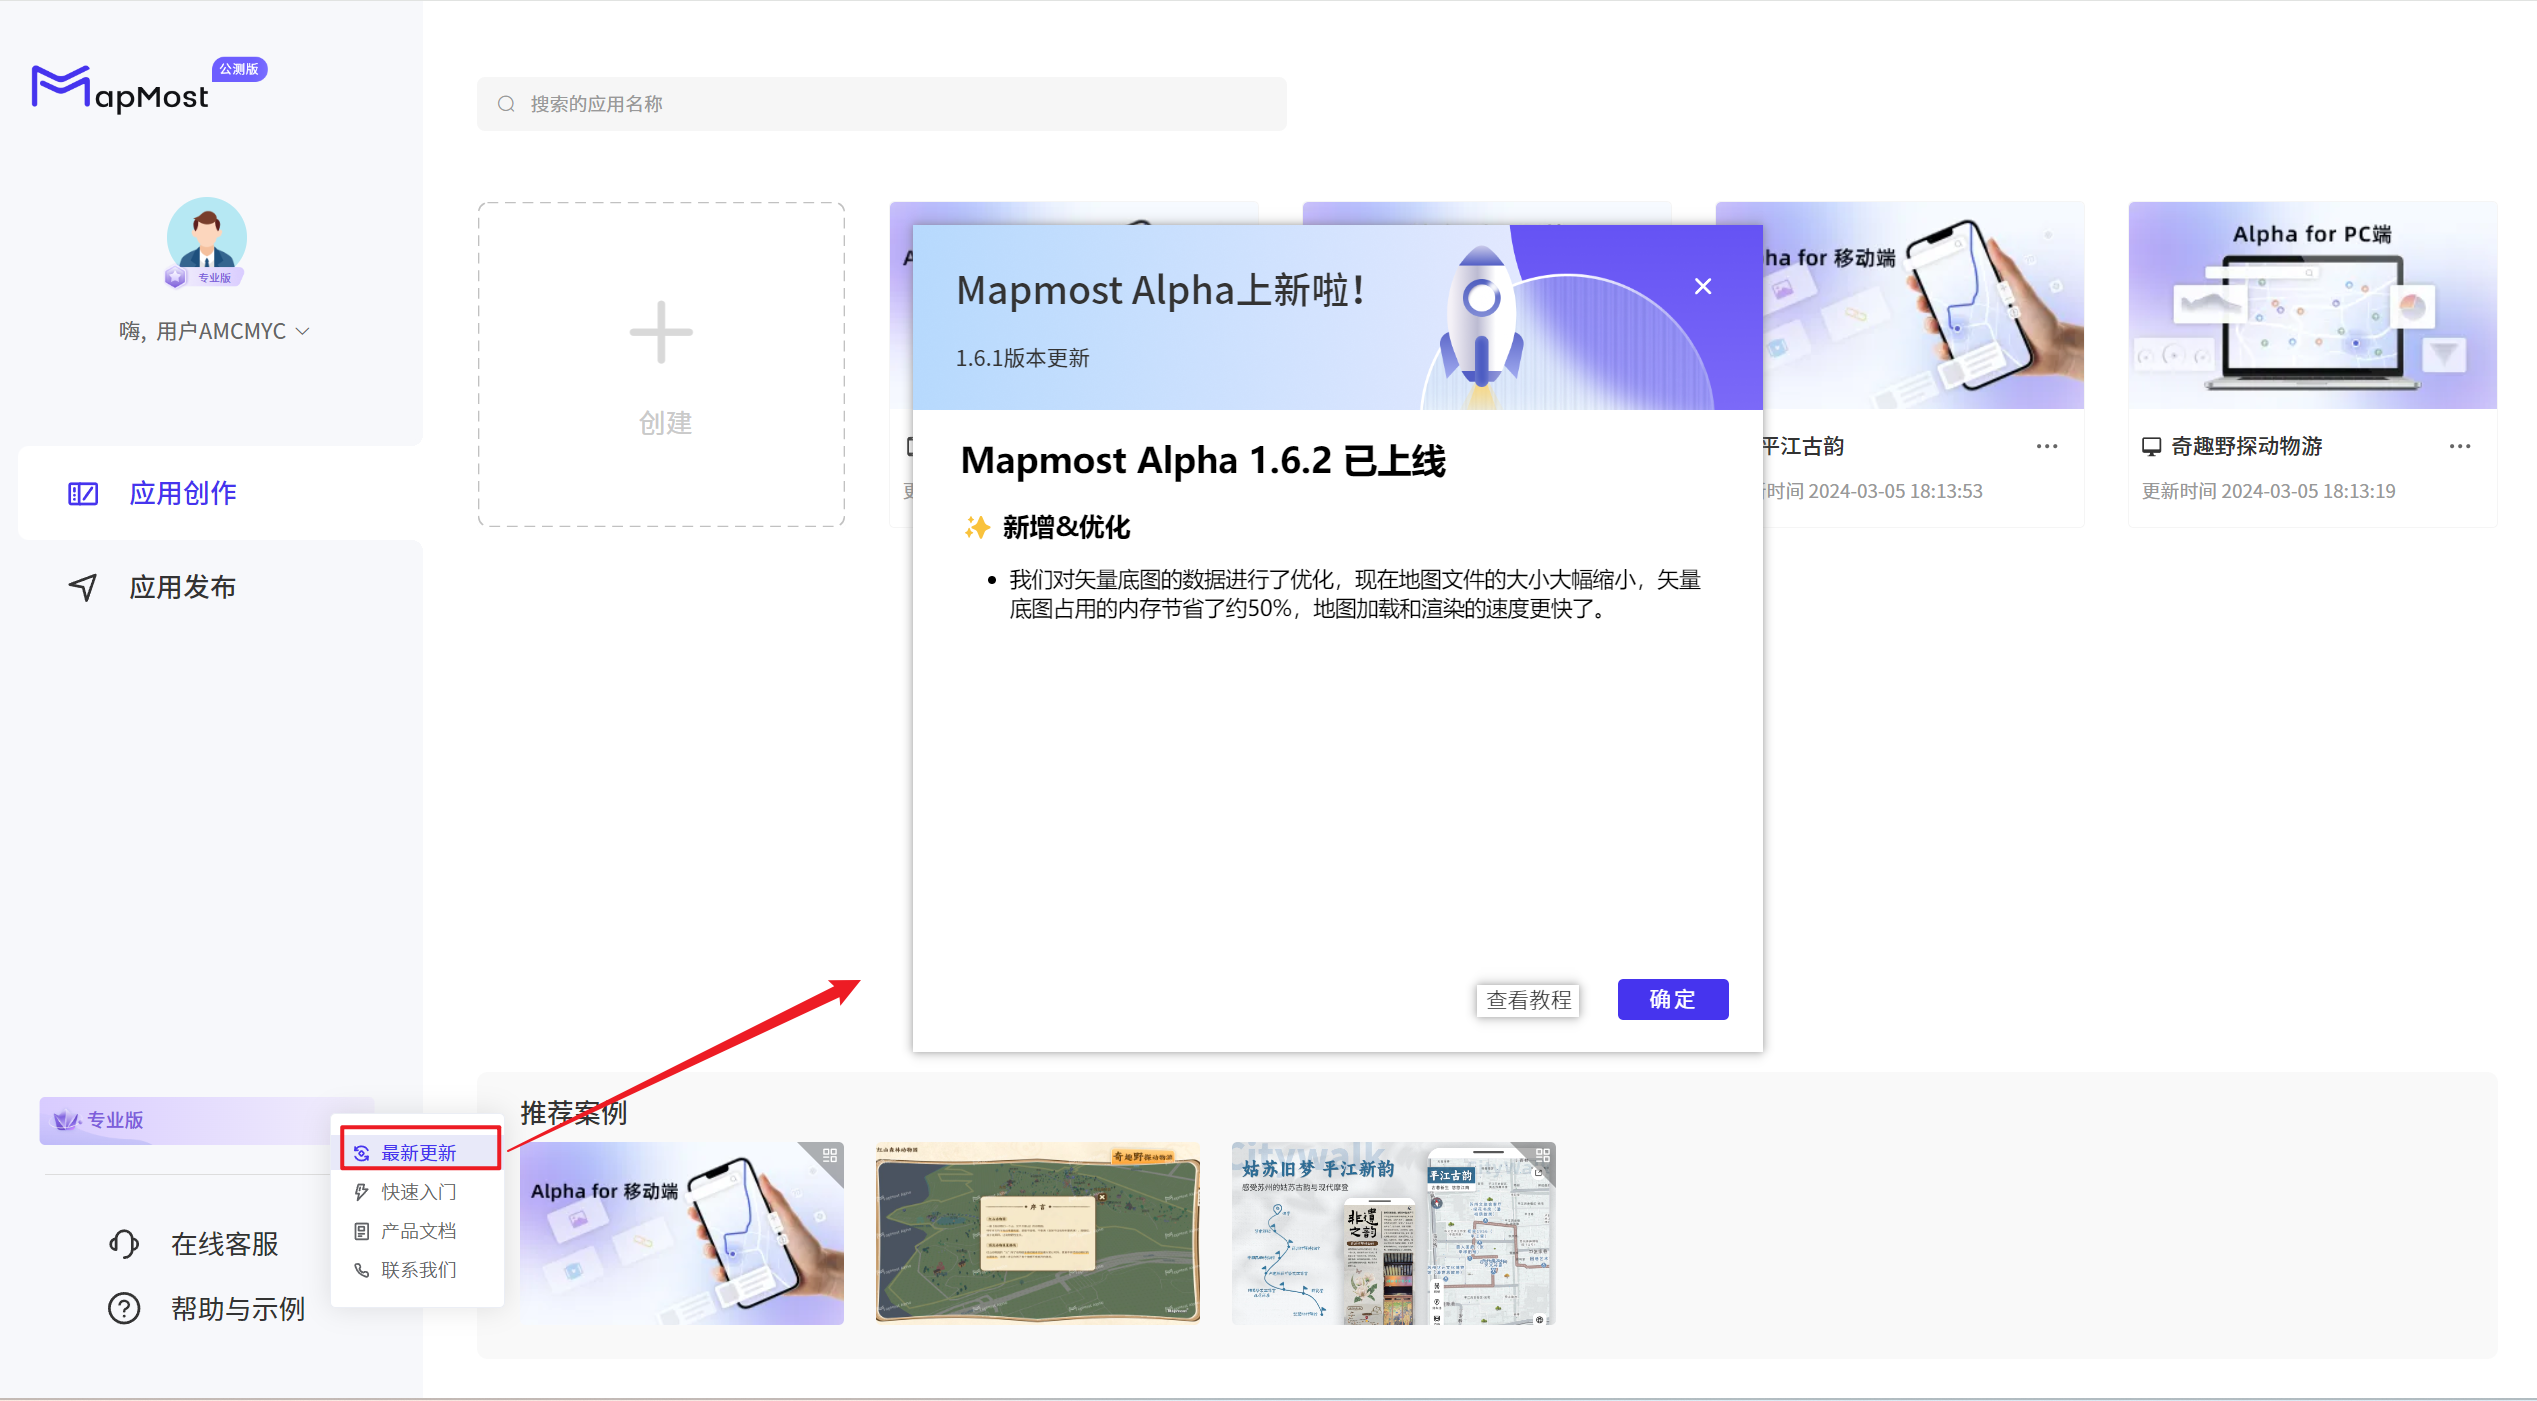Image resolution: width=2537 pixels, height=1401 pixels.
Task: Click the PC monitor icon beside 奇趣野探动物游
Action: click(x=2152, y=446)
